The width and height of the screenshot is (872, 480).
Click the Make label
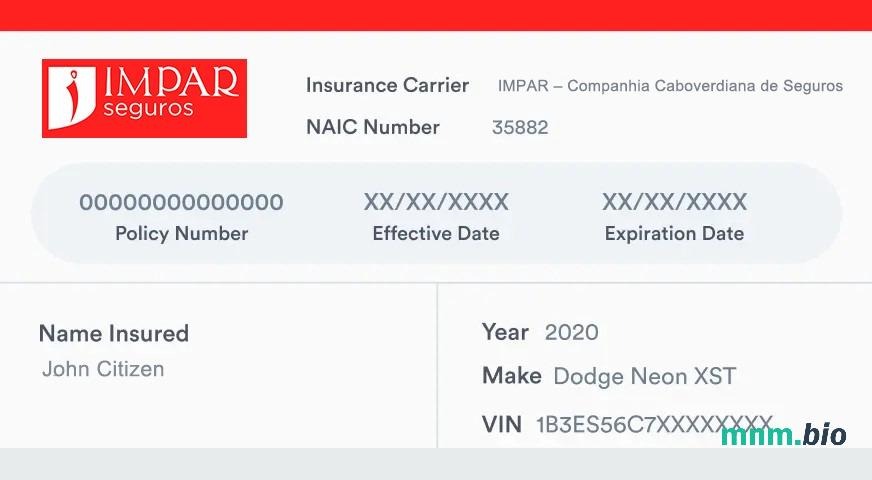(x=511, y=376)
